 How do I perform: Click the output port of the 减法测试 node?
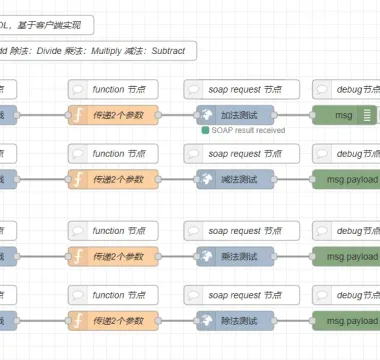pyautogui.click(x=274, y=180)
